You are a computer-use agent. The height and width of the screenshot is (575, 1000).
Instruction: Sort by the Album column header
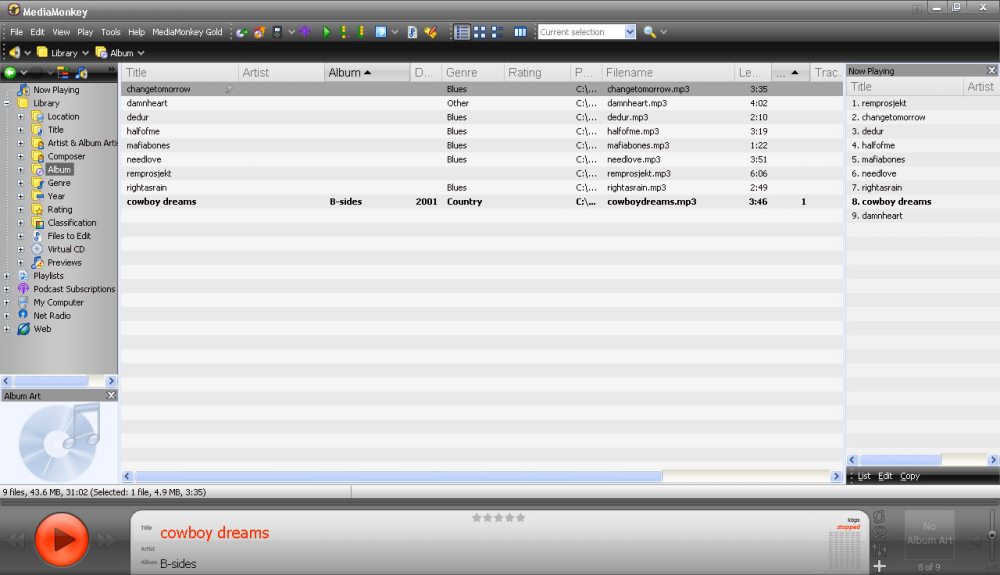tap(367, 73)
